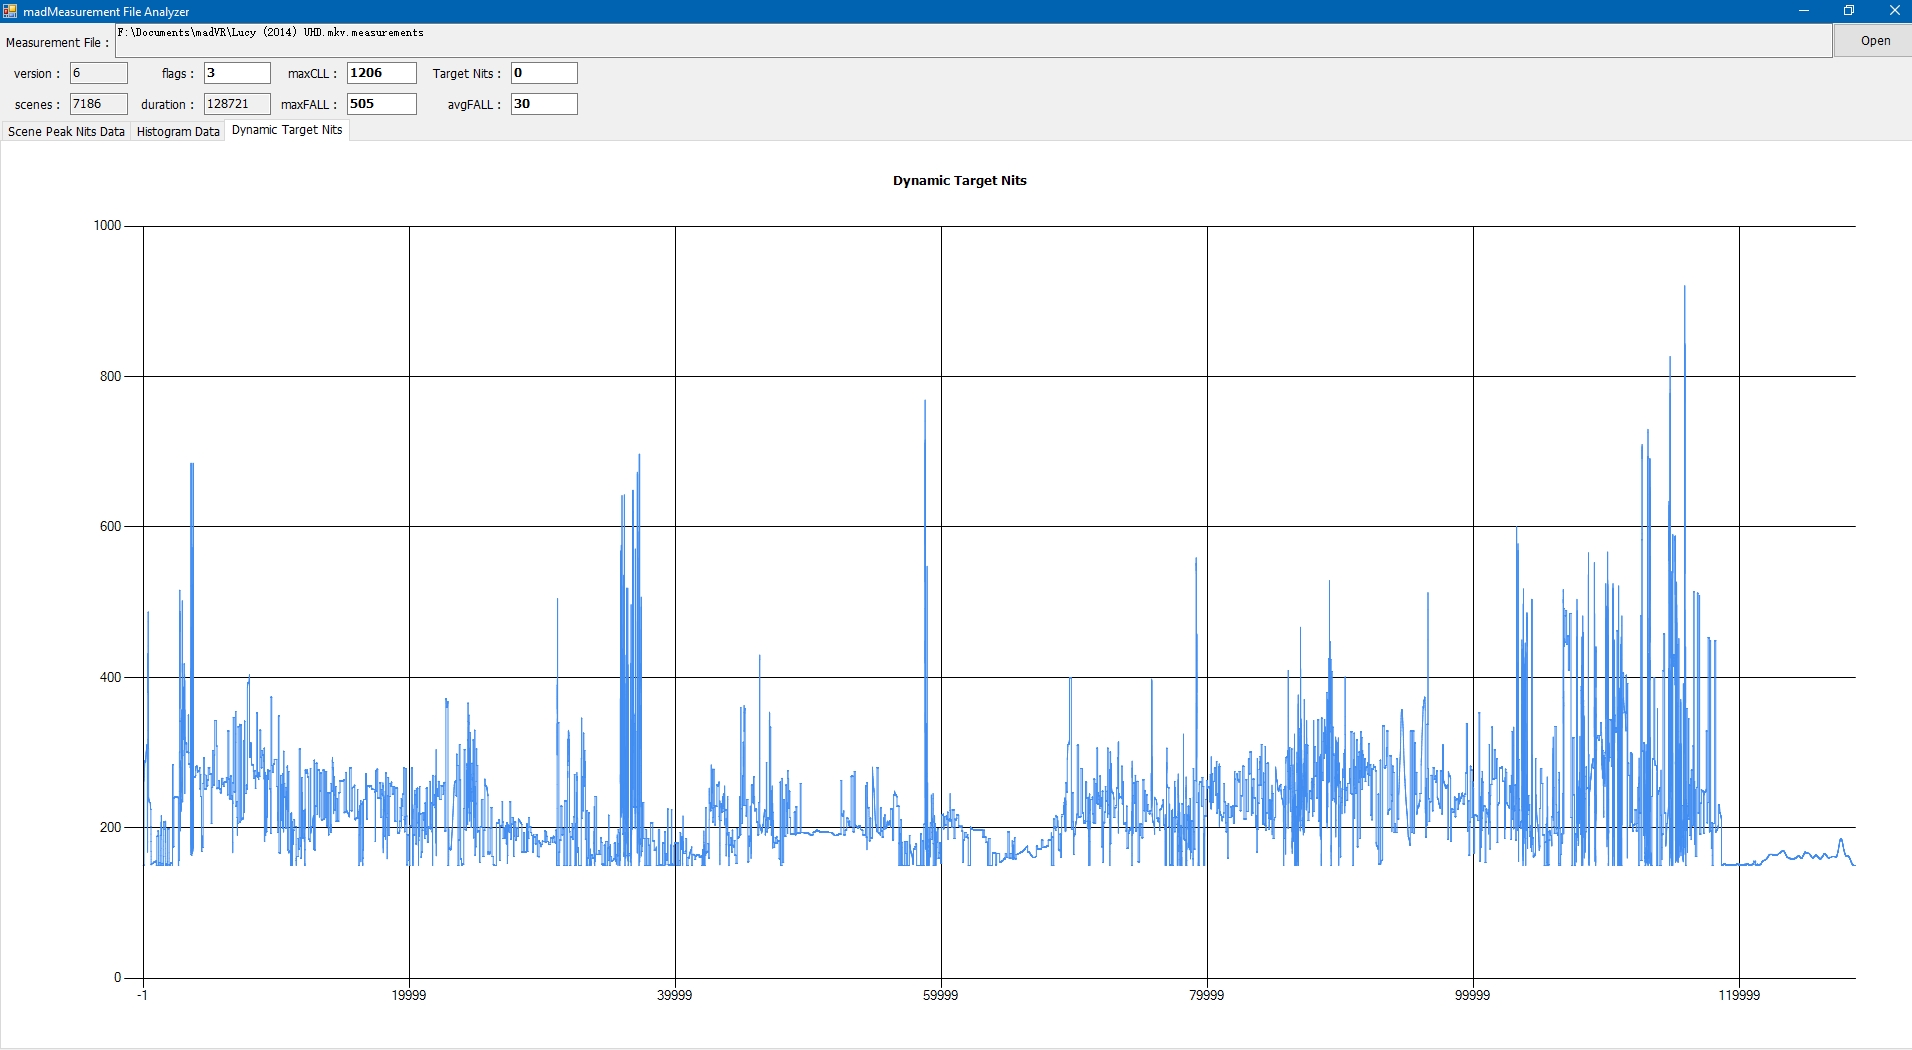Click the 'scenes :' label
The width and height of the screenshot is (1912, 1050).
pyautogui.click(x=37, y=104)
